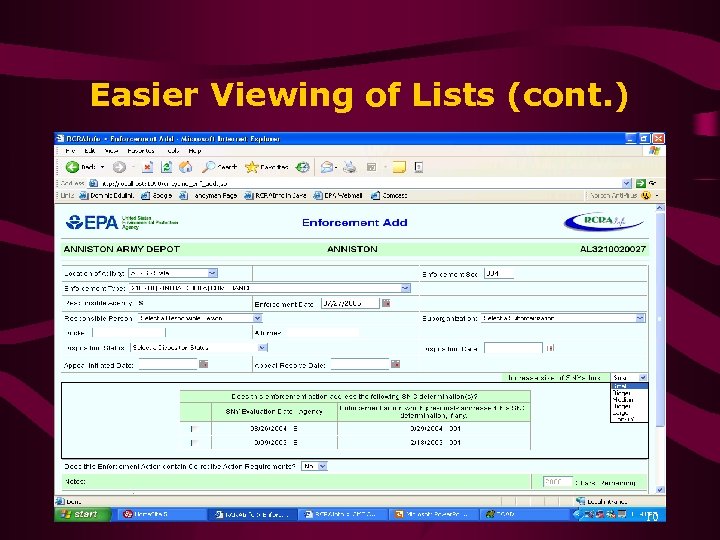This screenshot has width=720, height=540.
Task: Open the Favorites menu
Action: tap(141, 151)
